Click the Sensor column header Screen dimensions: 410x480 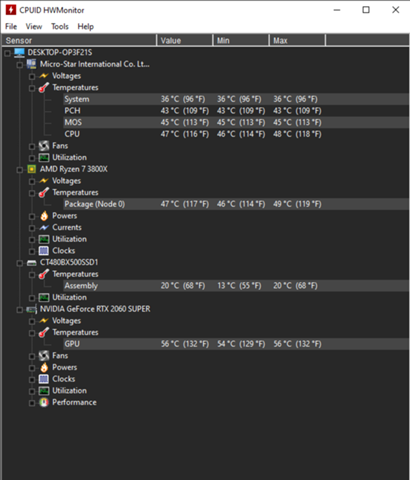(x=79, y=40)
